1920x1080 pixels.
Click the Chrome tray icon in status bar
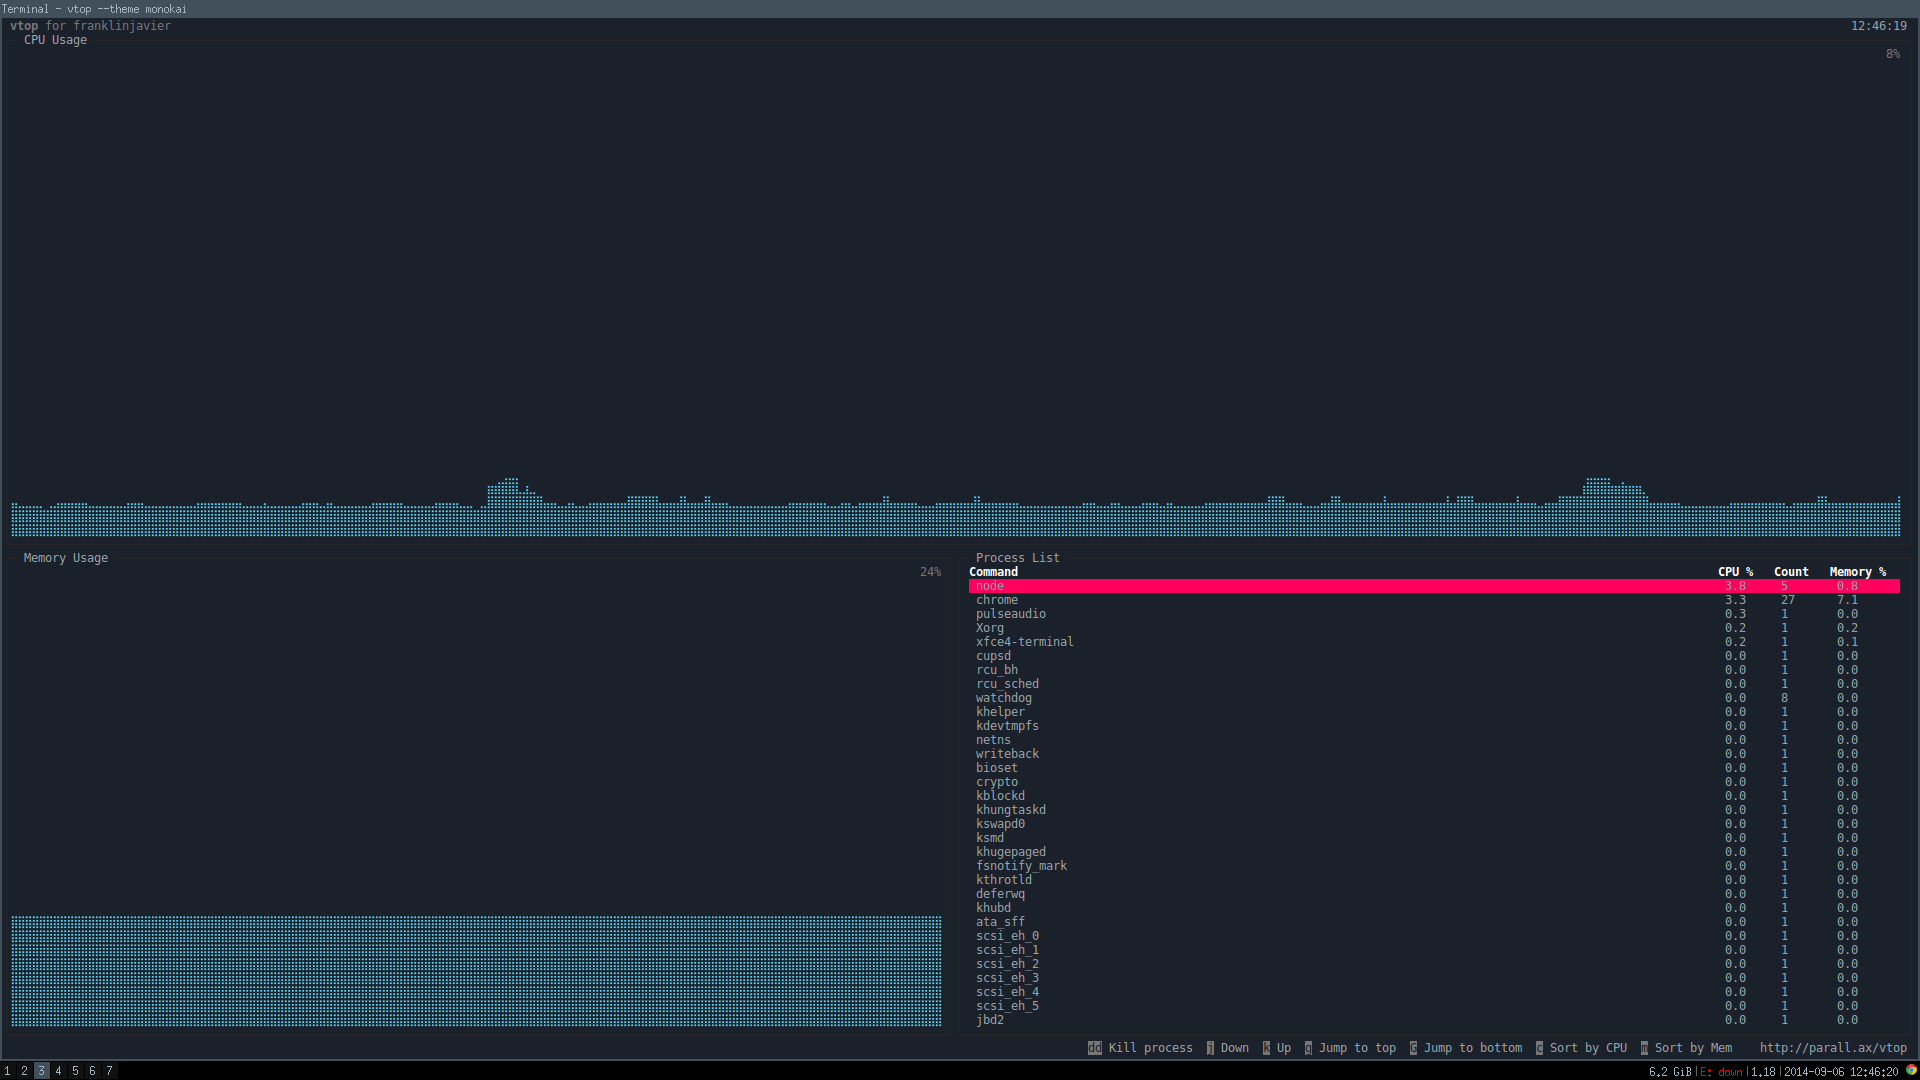(x=1911, y=1070)
